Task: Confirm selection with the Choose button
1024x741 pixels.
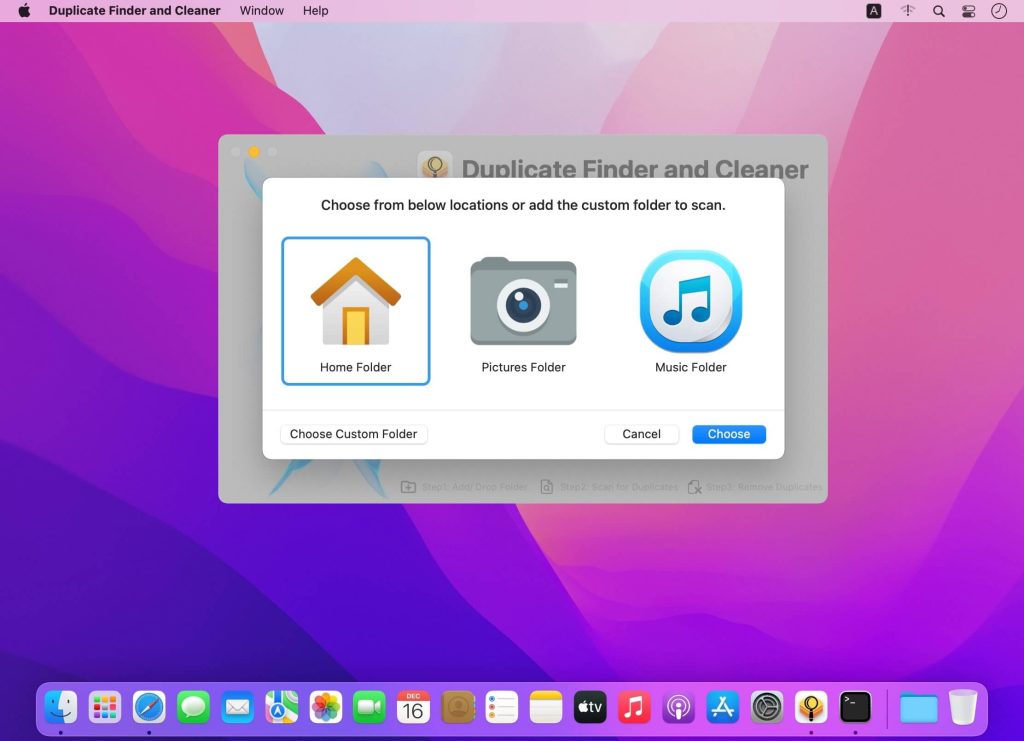Action: tap(728, 434)
